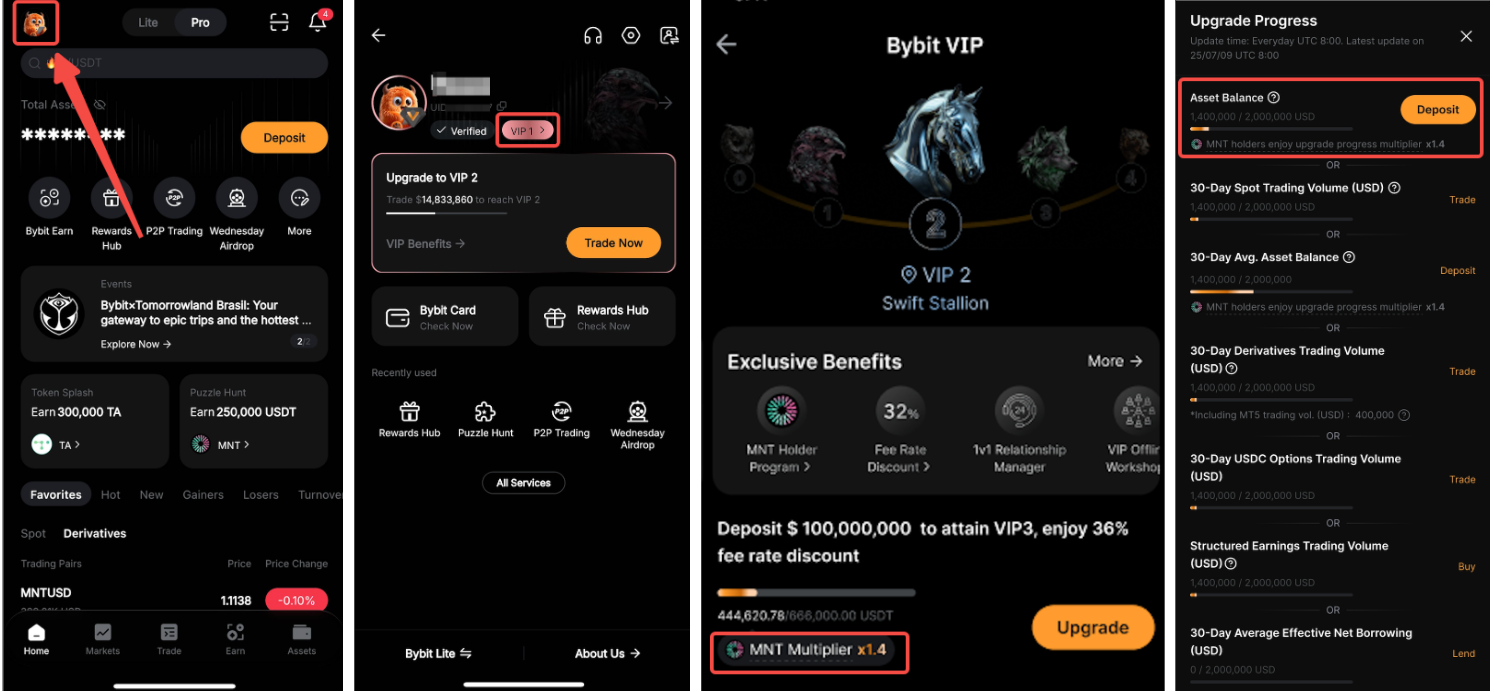Tap the scan QR code icon
The height and width of the screenshot is (692, 1494).
(280, 22)
